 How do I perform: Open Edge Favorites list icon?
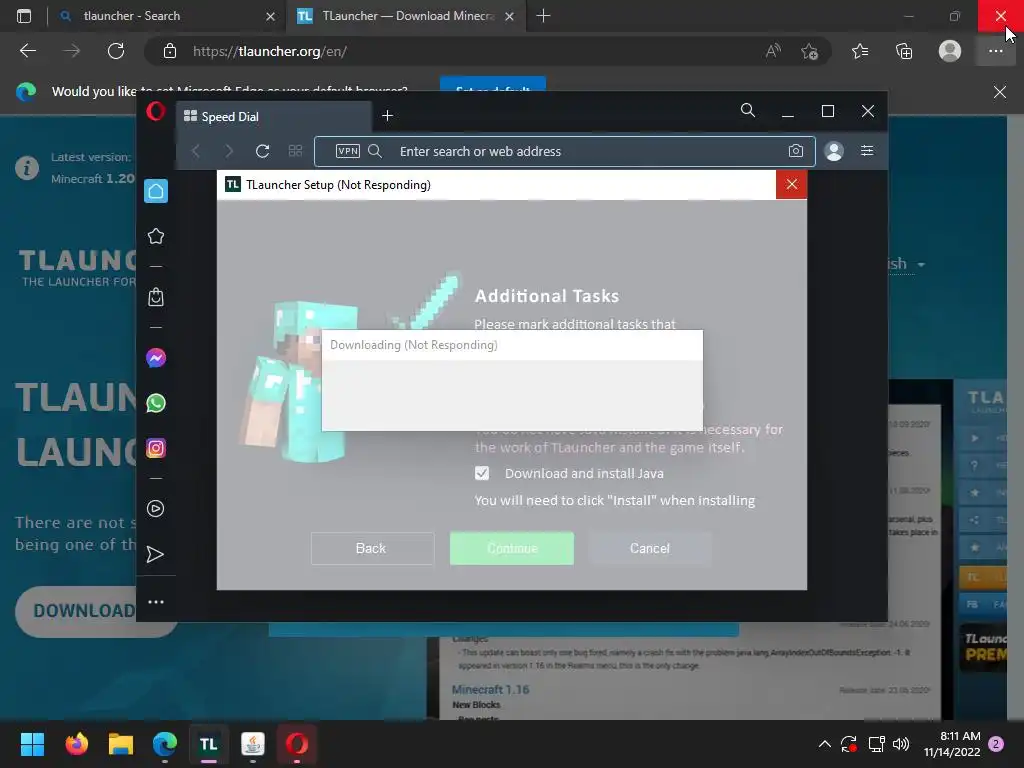coord(860,51)
